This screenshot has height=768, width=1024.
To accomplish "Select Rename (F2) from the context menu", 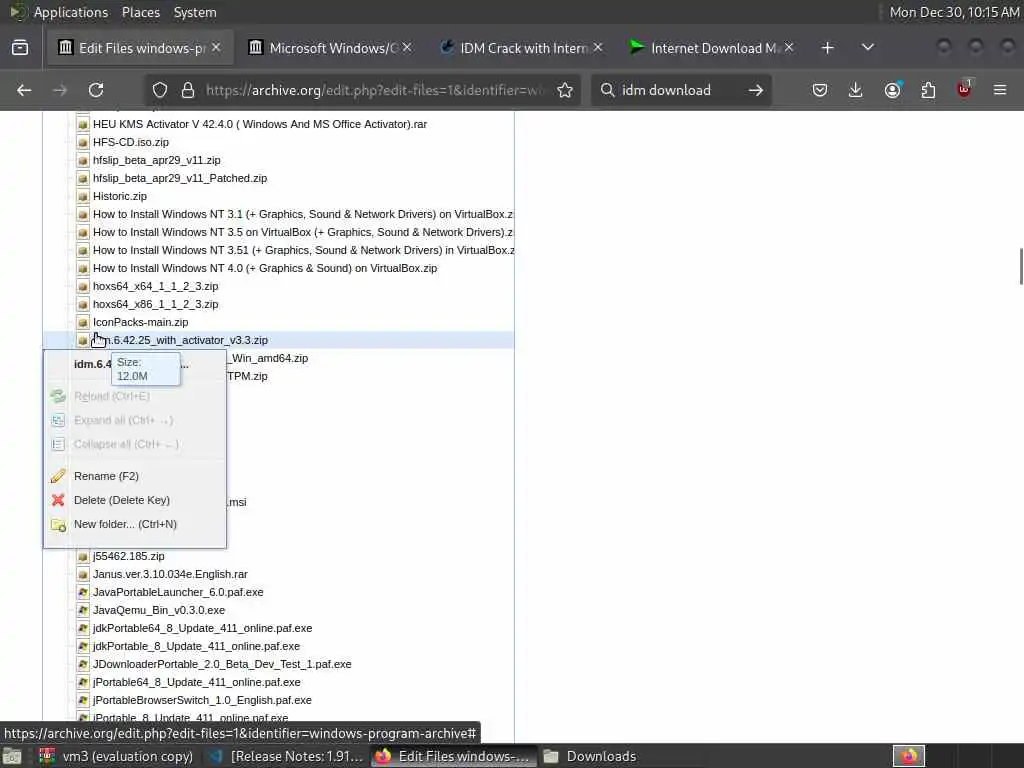I will 106,476.
